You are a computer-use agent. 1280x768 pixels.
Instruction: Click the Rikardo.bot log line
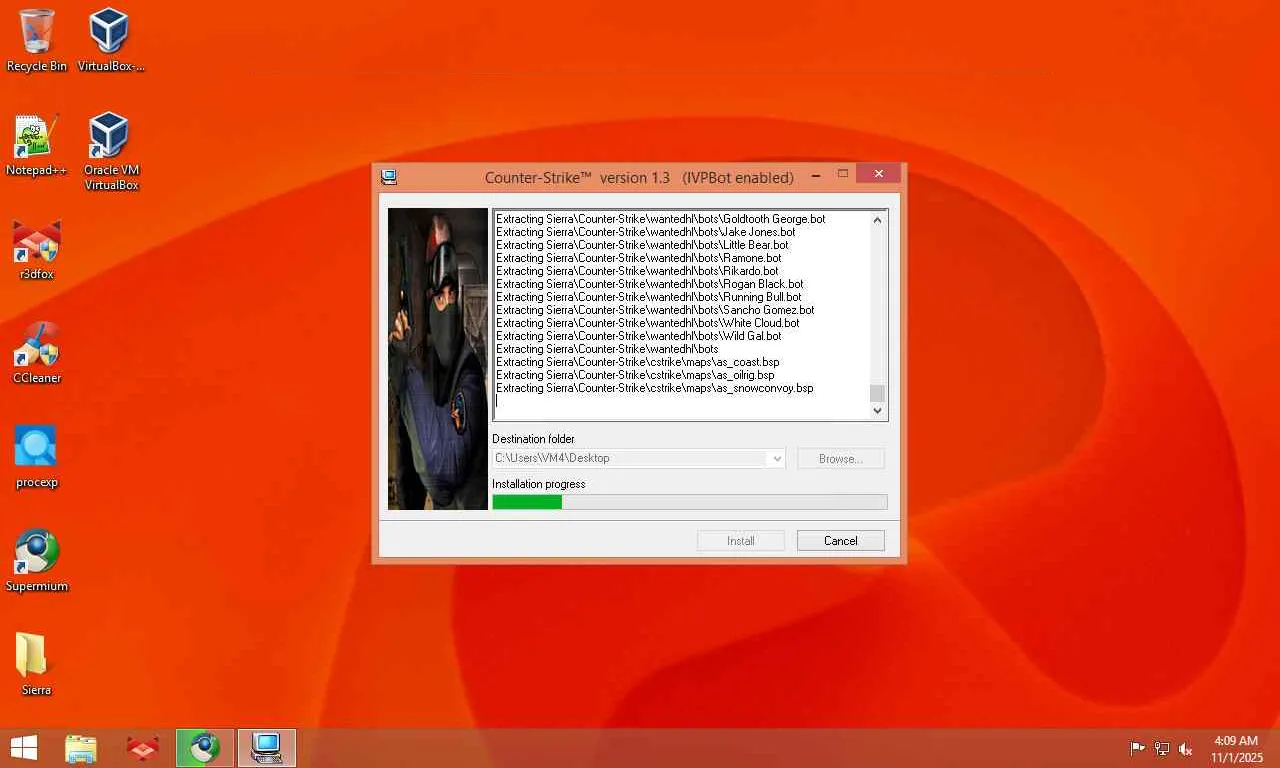point(637,271)
